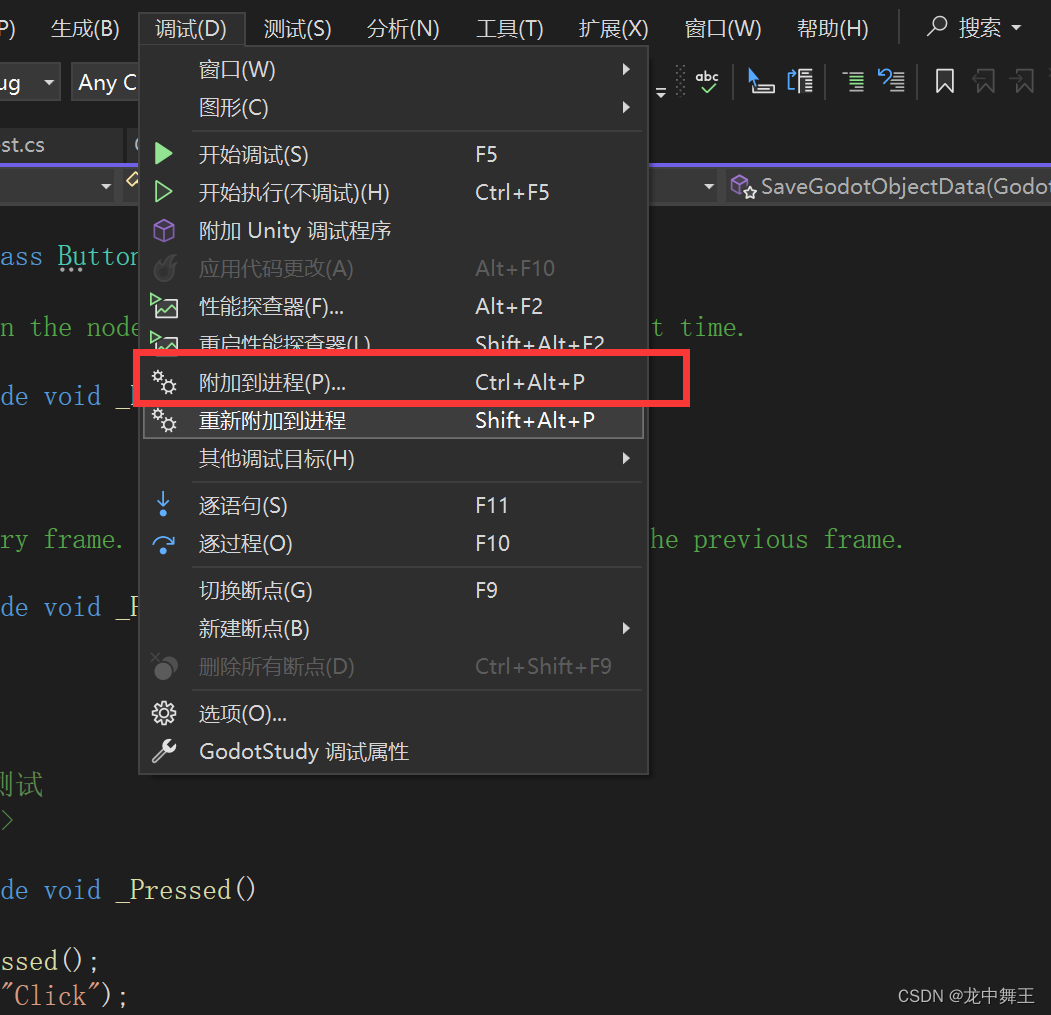1051x1015 pixels.
Task: Open the Any CPU platform dropdown
Action: (x=105, y=82)
